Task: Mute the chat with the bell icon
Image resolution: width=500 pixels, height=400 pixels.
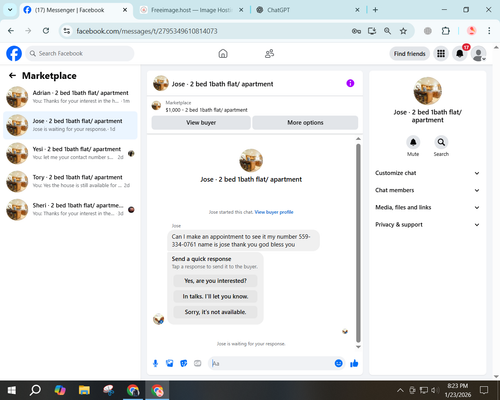Action: tap(413, 142)
